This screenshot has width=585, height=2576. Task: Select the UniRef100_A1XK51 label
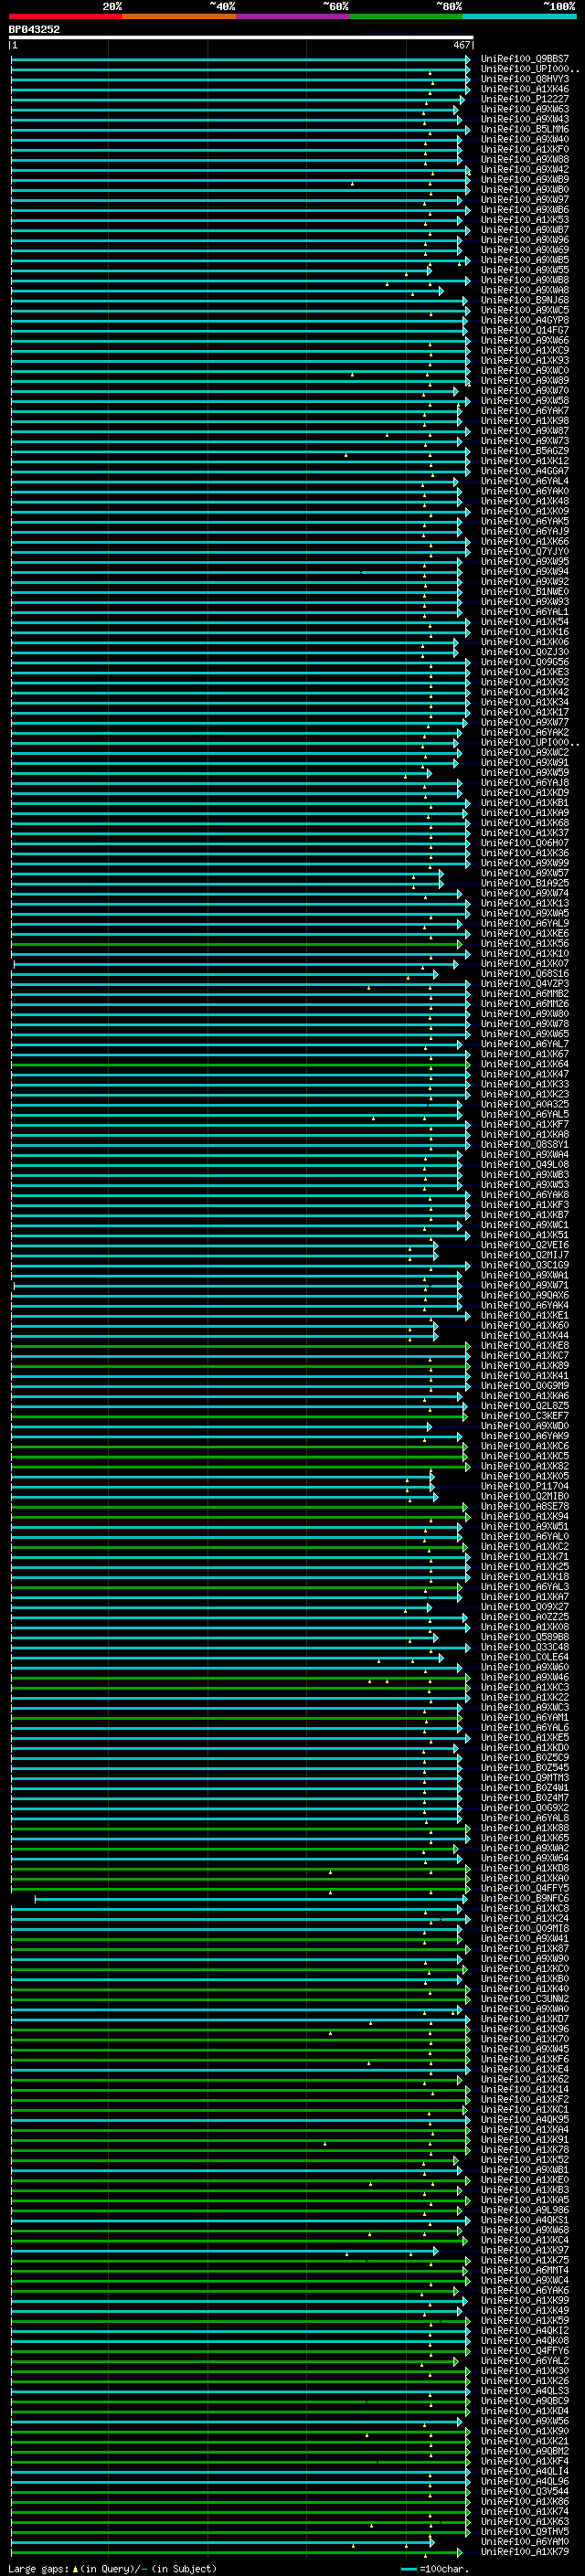point(525,1235)
